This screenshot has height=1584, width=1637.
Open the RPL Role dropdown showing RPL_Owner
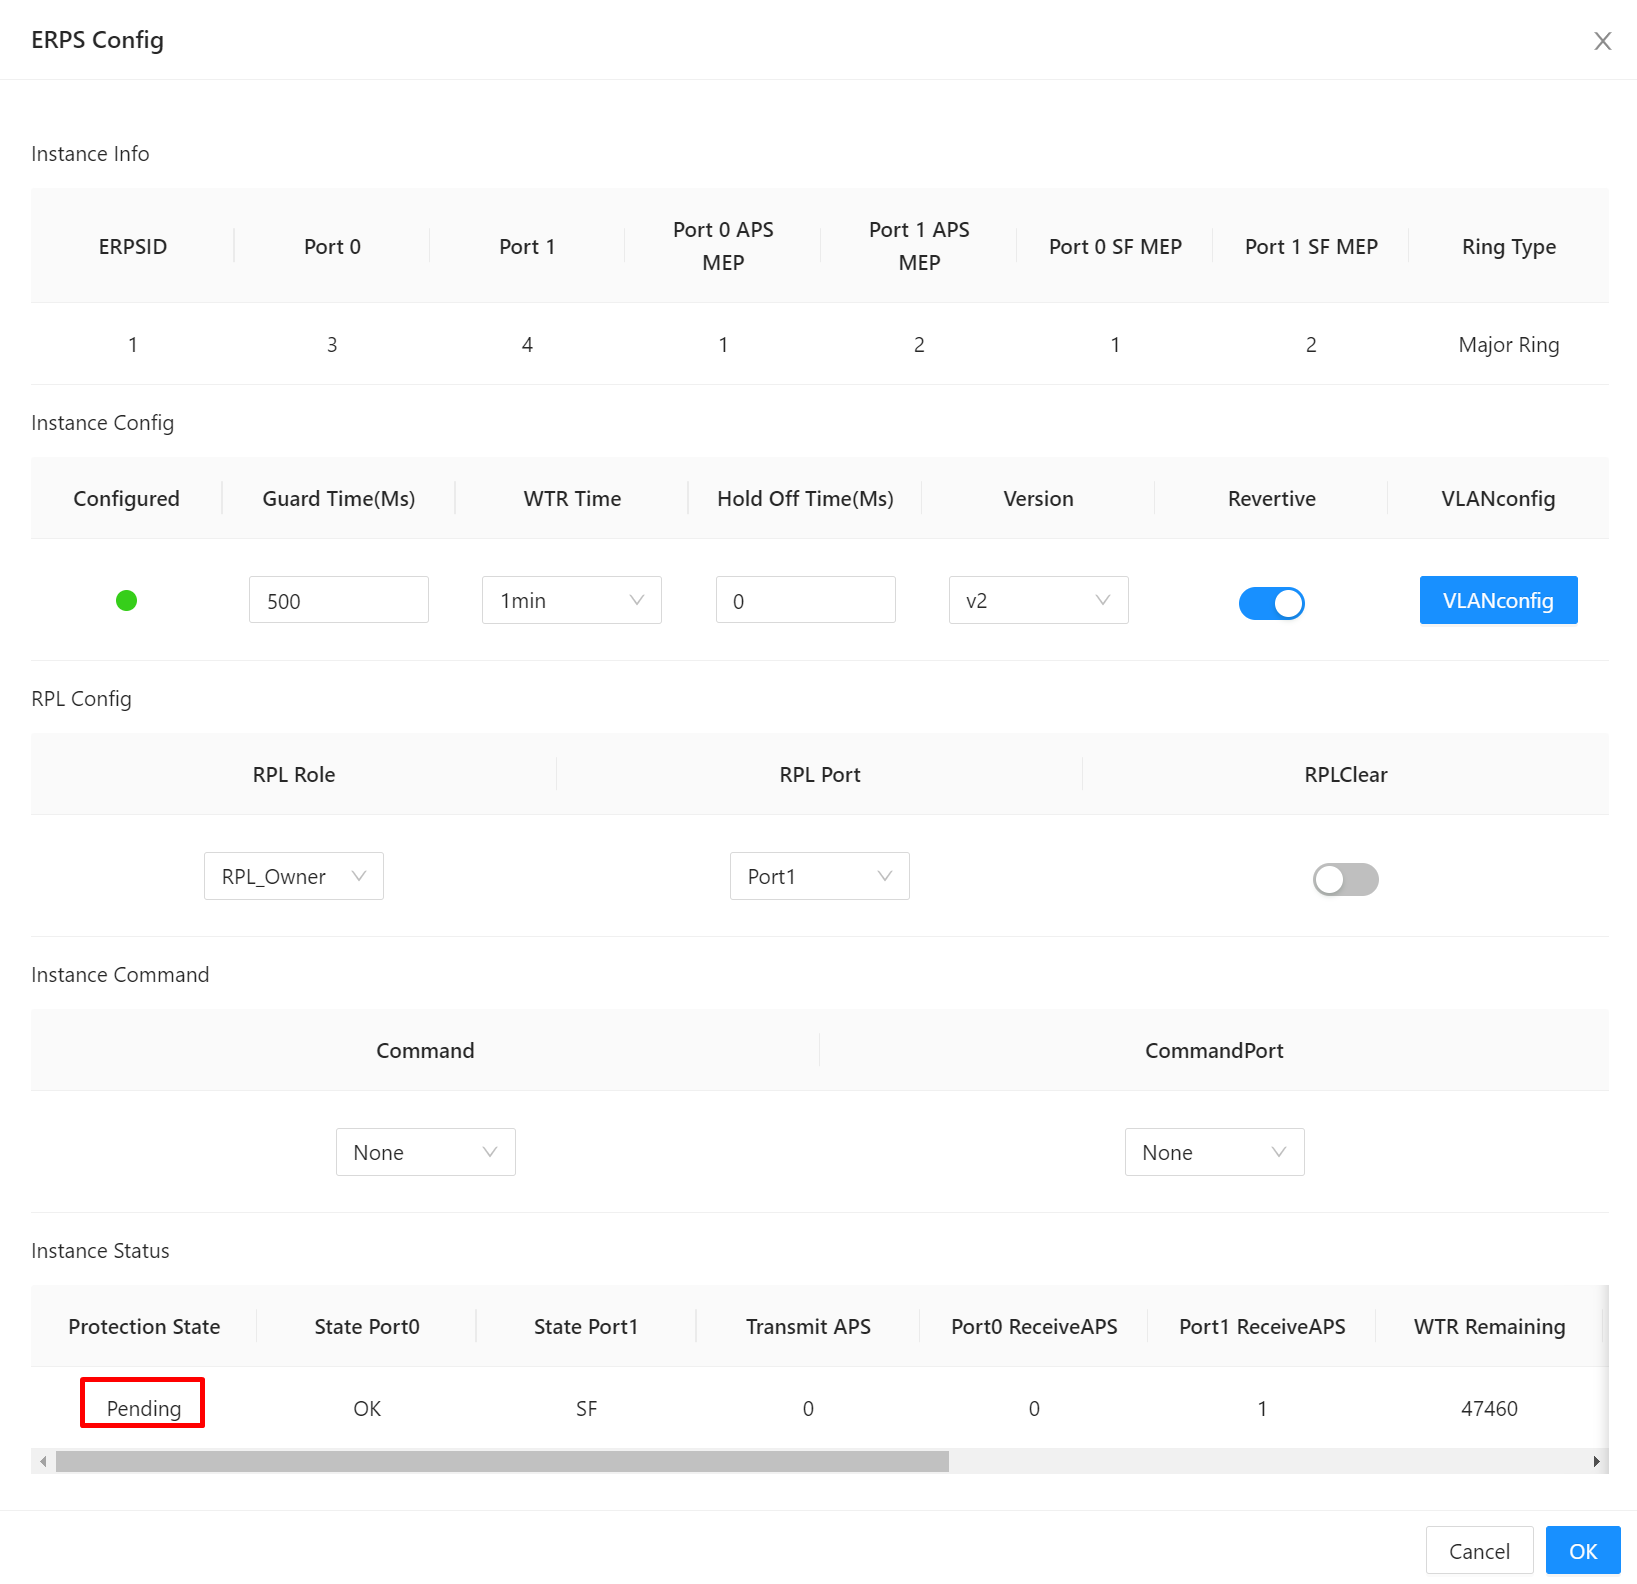[x=294, y=876]
